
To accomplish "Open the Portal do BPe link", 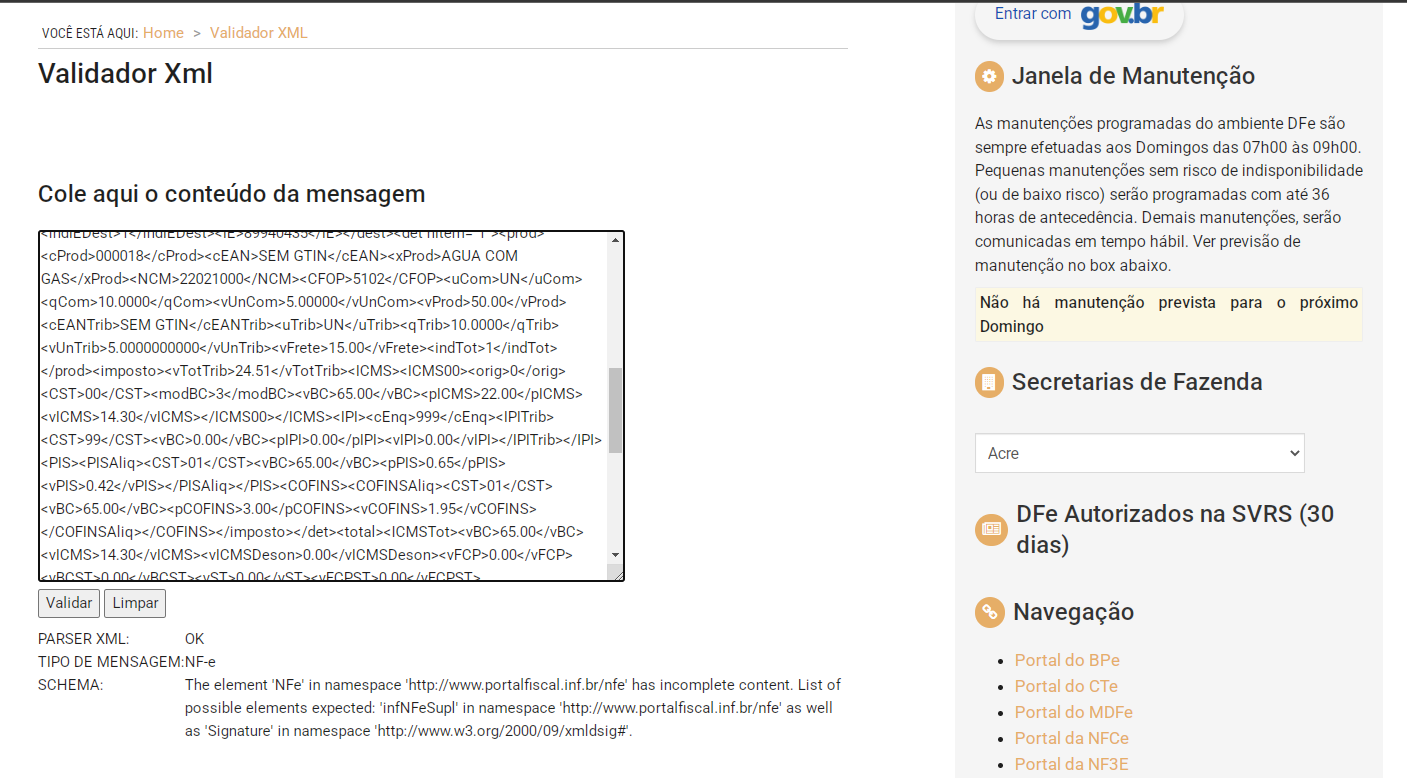I will pyautogui.click(x=1067, y=660).
